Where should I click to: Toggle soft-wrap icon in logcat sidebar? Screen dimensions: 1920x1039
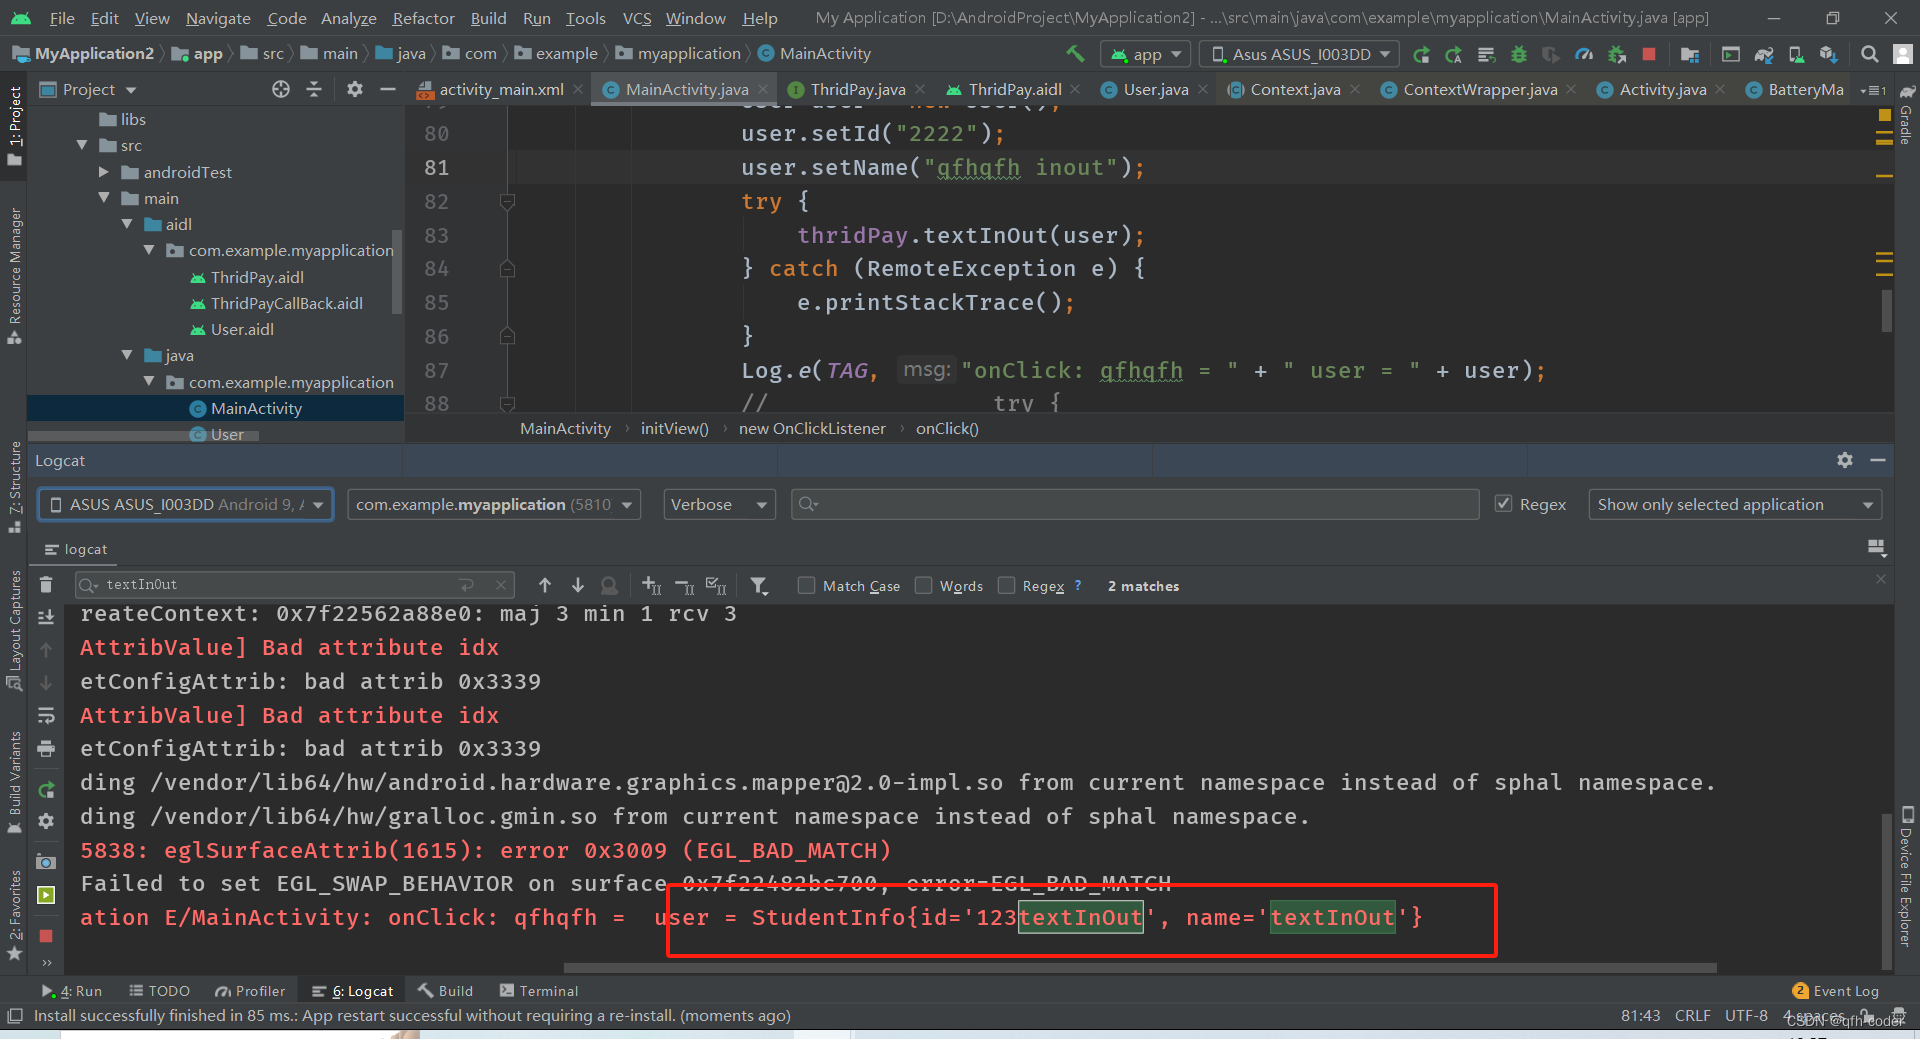pos(46,715)
